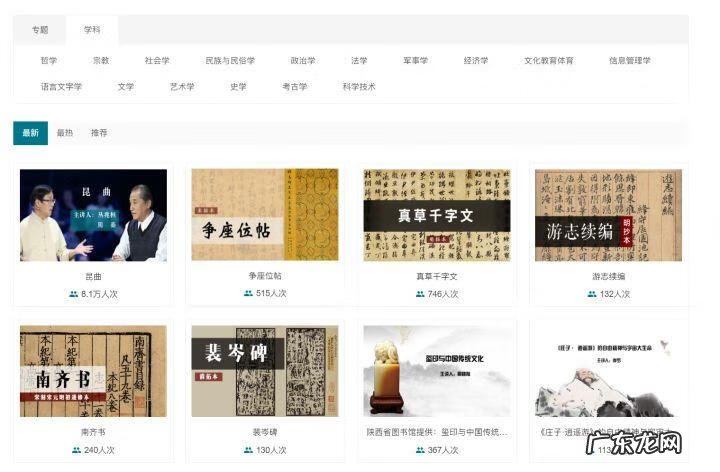Click viewer icon beside 130人次

coord(248,450)
